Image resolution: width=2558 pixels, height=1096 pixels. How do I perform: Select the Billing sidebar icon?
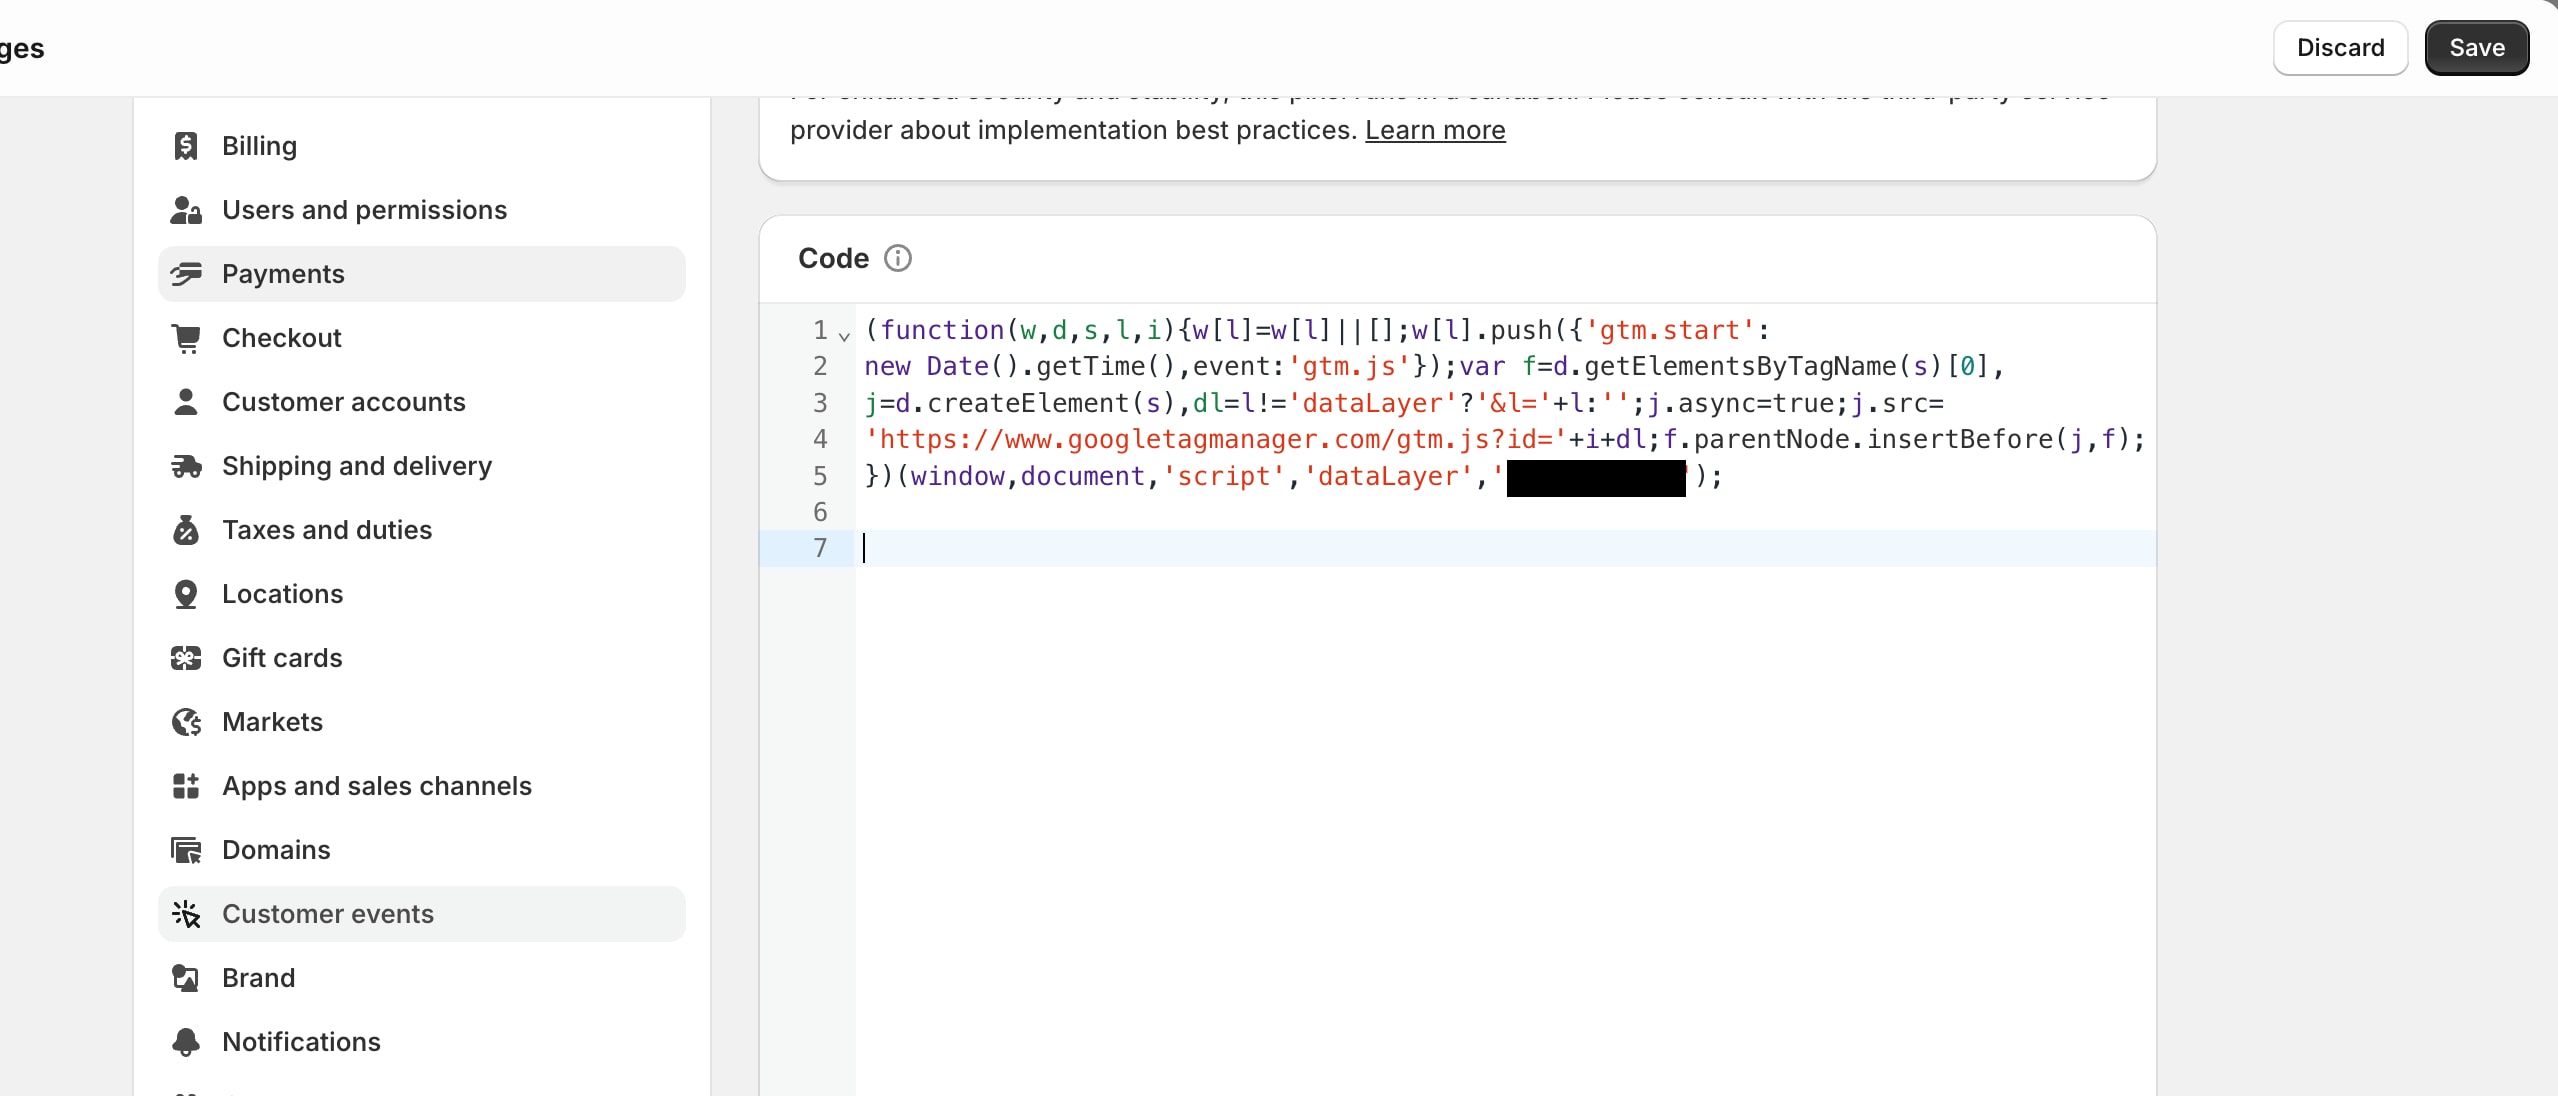pos(185,146)
